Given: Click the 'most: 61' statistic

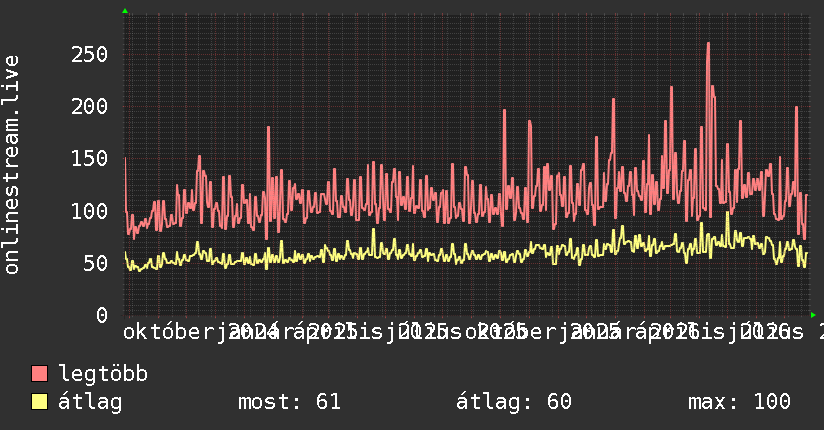Looking at the screenshot, I should [290, 402].
